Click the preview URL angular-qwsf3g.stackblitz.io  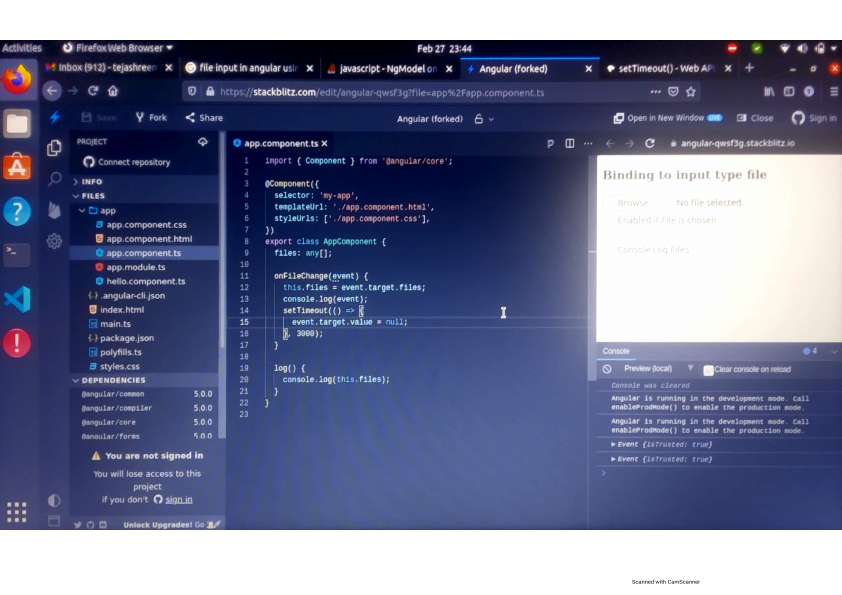coord(737,143)
